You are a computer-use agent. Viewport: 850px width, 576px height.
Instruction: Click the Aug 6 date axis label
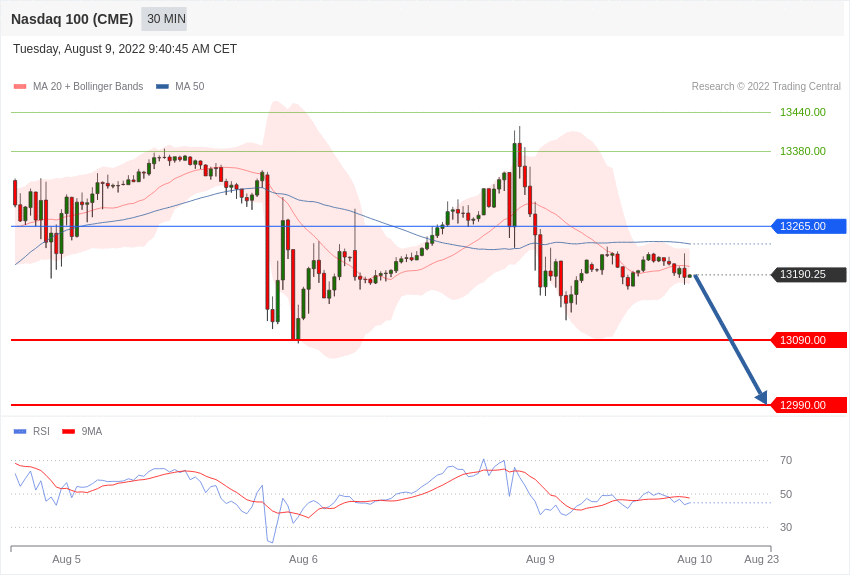point(303,560)
